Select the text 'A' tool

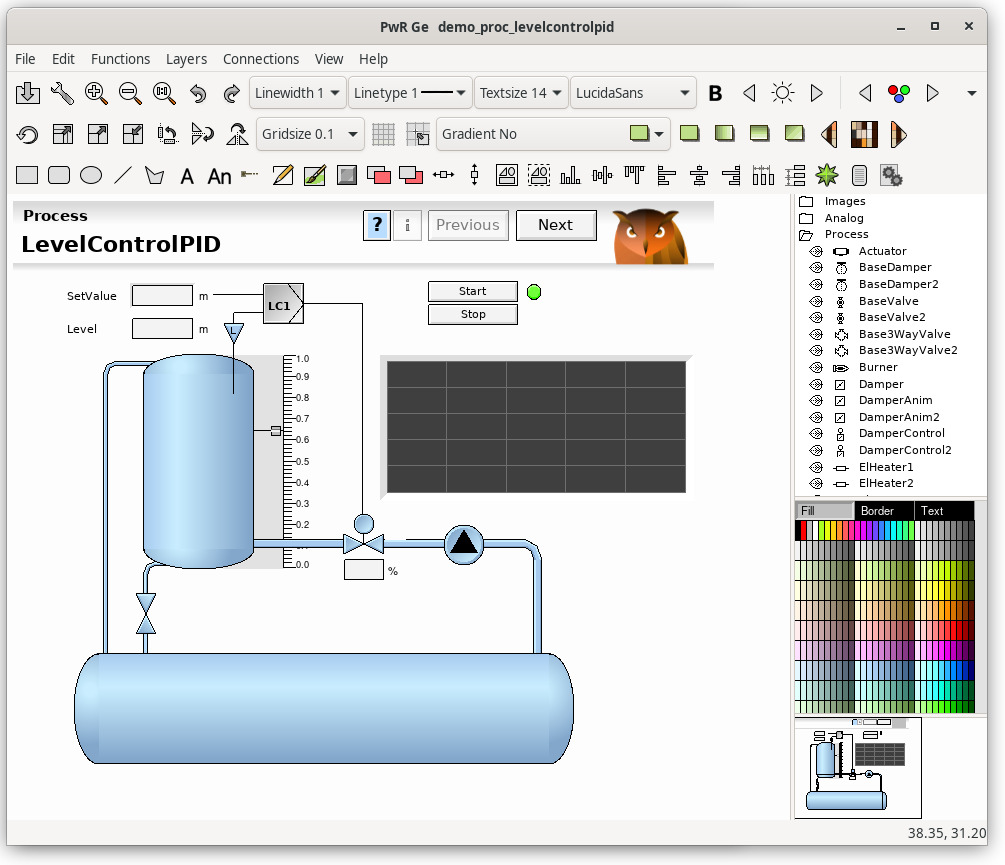187,176
